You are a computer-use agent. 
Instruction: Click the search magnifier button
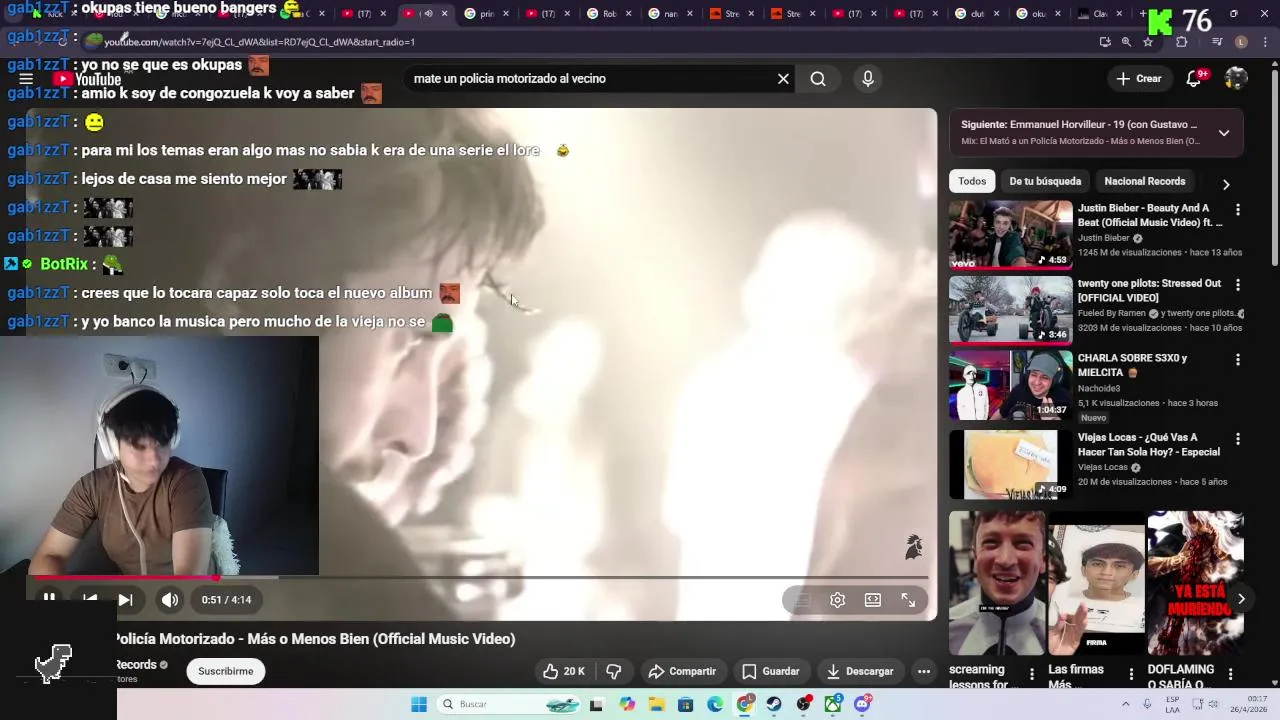pyautogui.click(x=818, y=79)
